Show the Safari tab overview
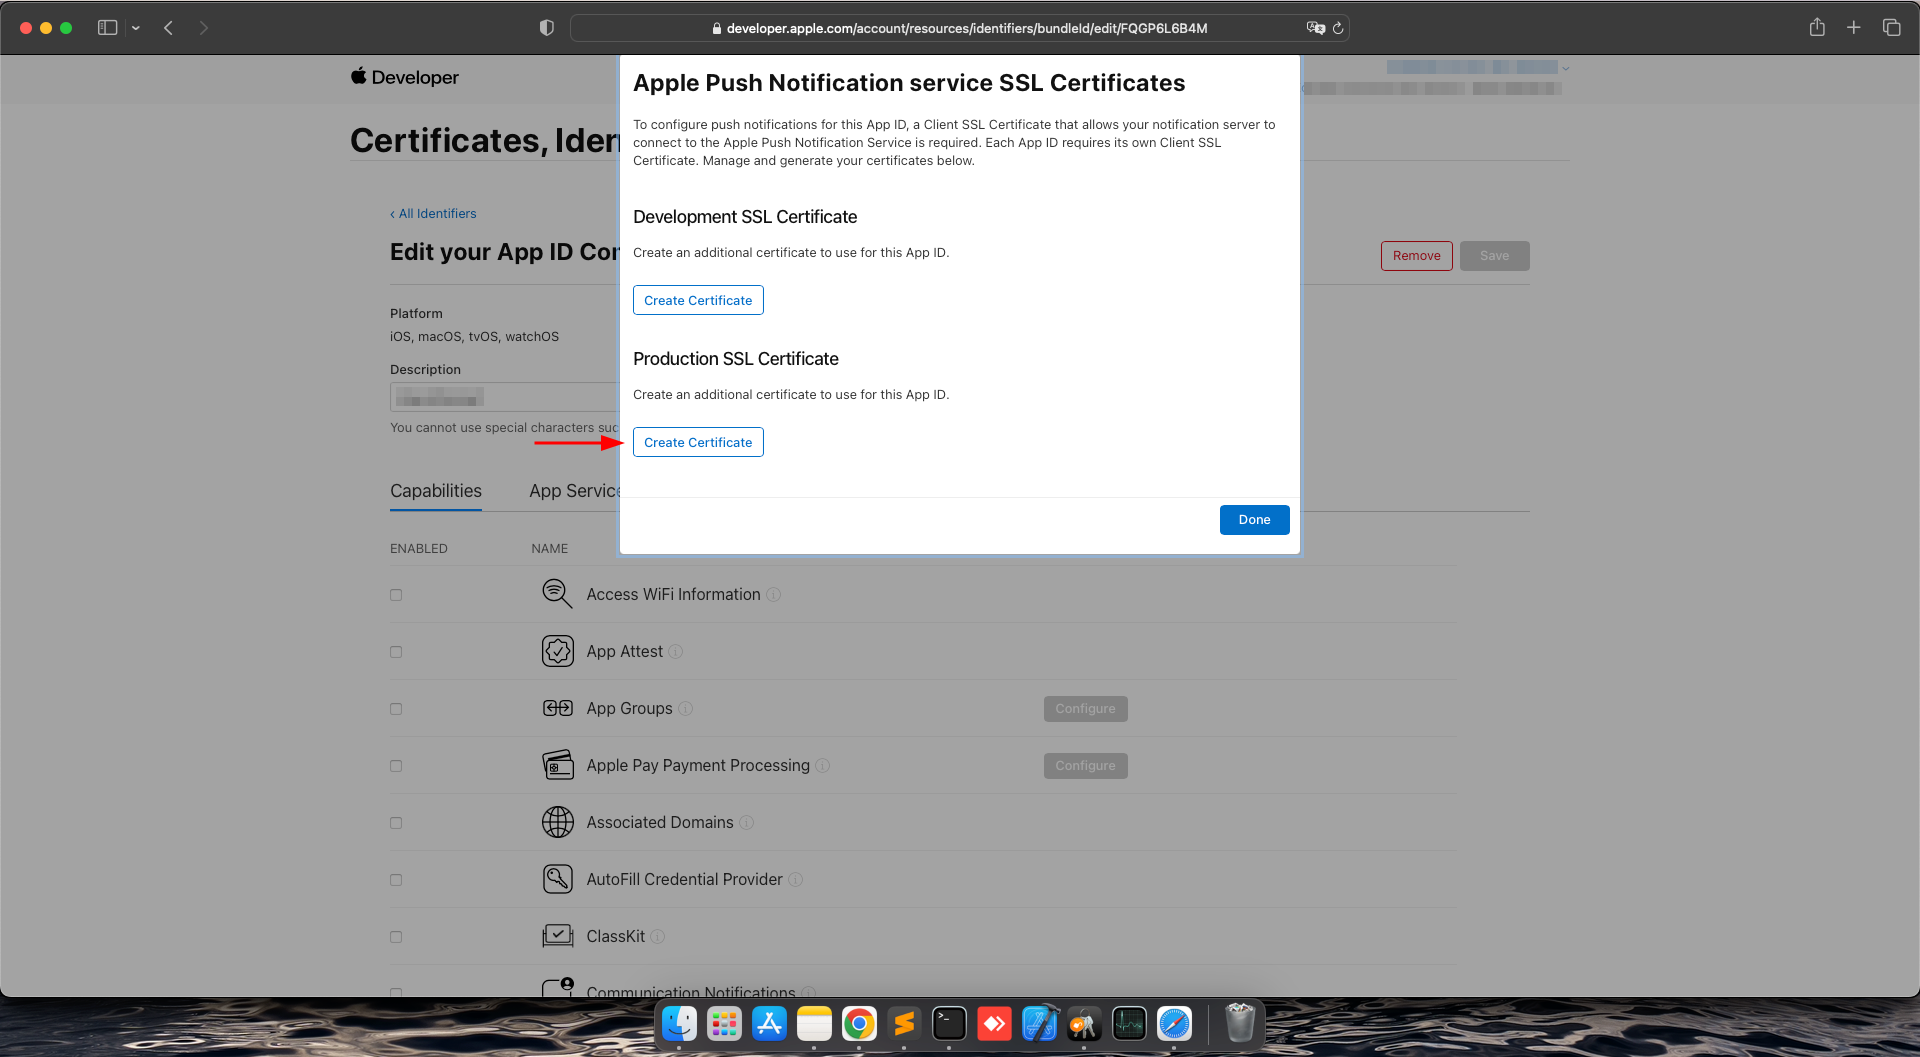Screen dimensions: 1920x1057 [1891, 28]
